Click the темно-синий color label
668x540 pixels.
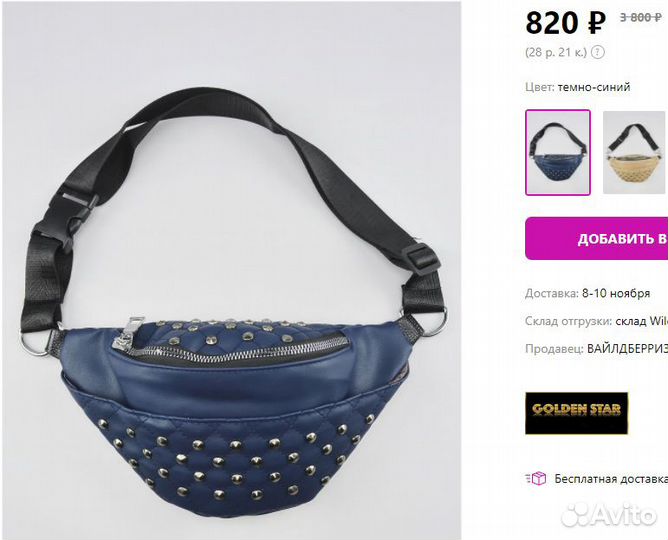tap(594, 87)
